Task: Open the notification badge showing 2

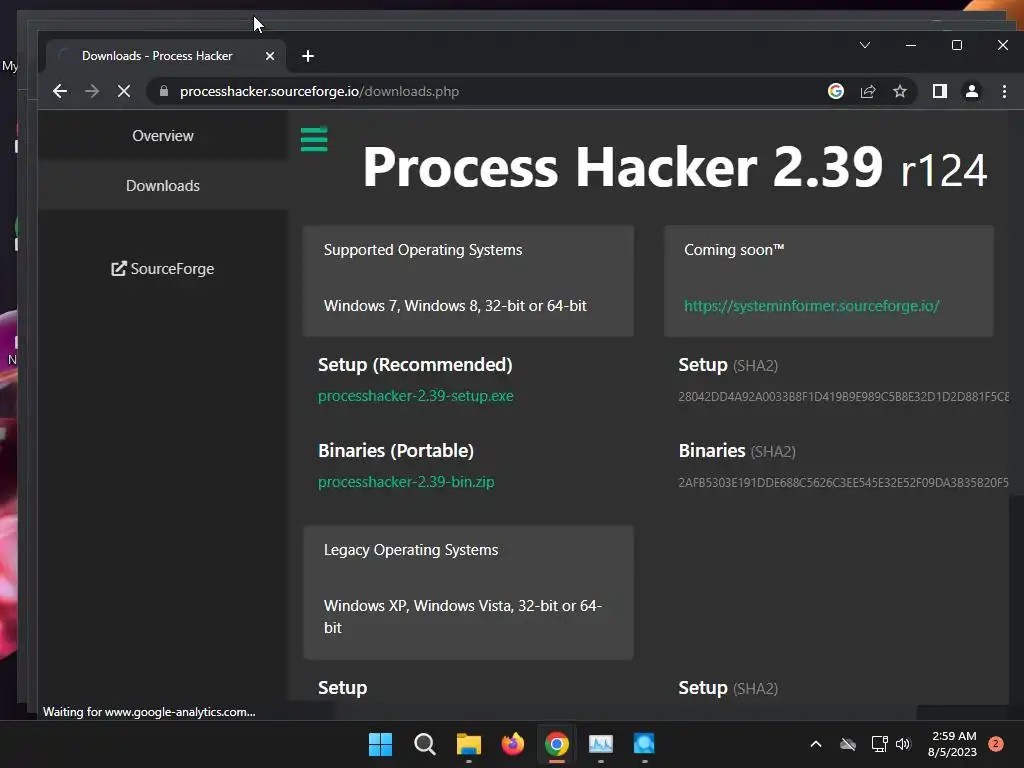Action: click(x=996, y=744)
